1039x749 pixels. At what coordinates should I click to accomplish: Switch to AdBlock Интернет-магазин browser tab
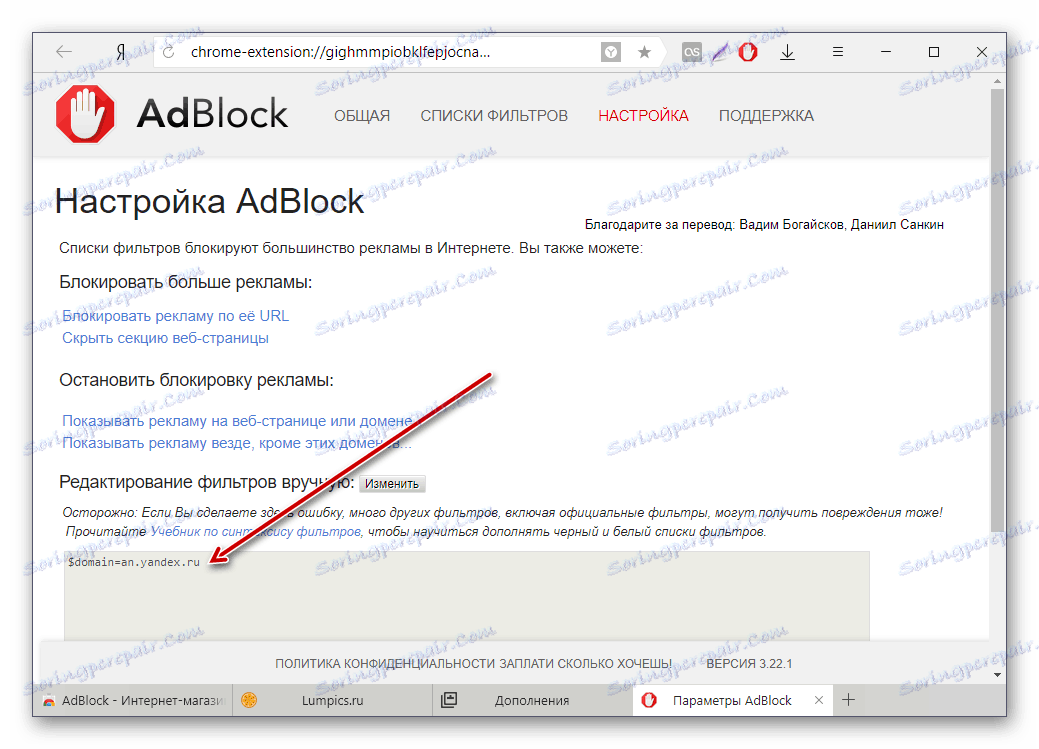tap(133, 701)
